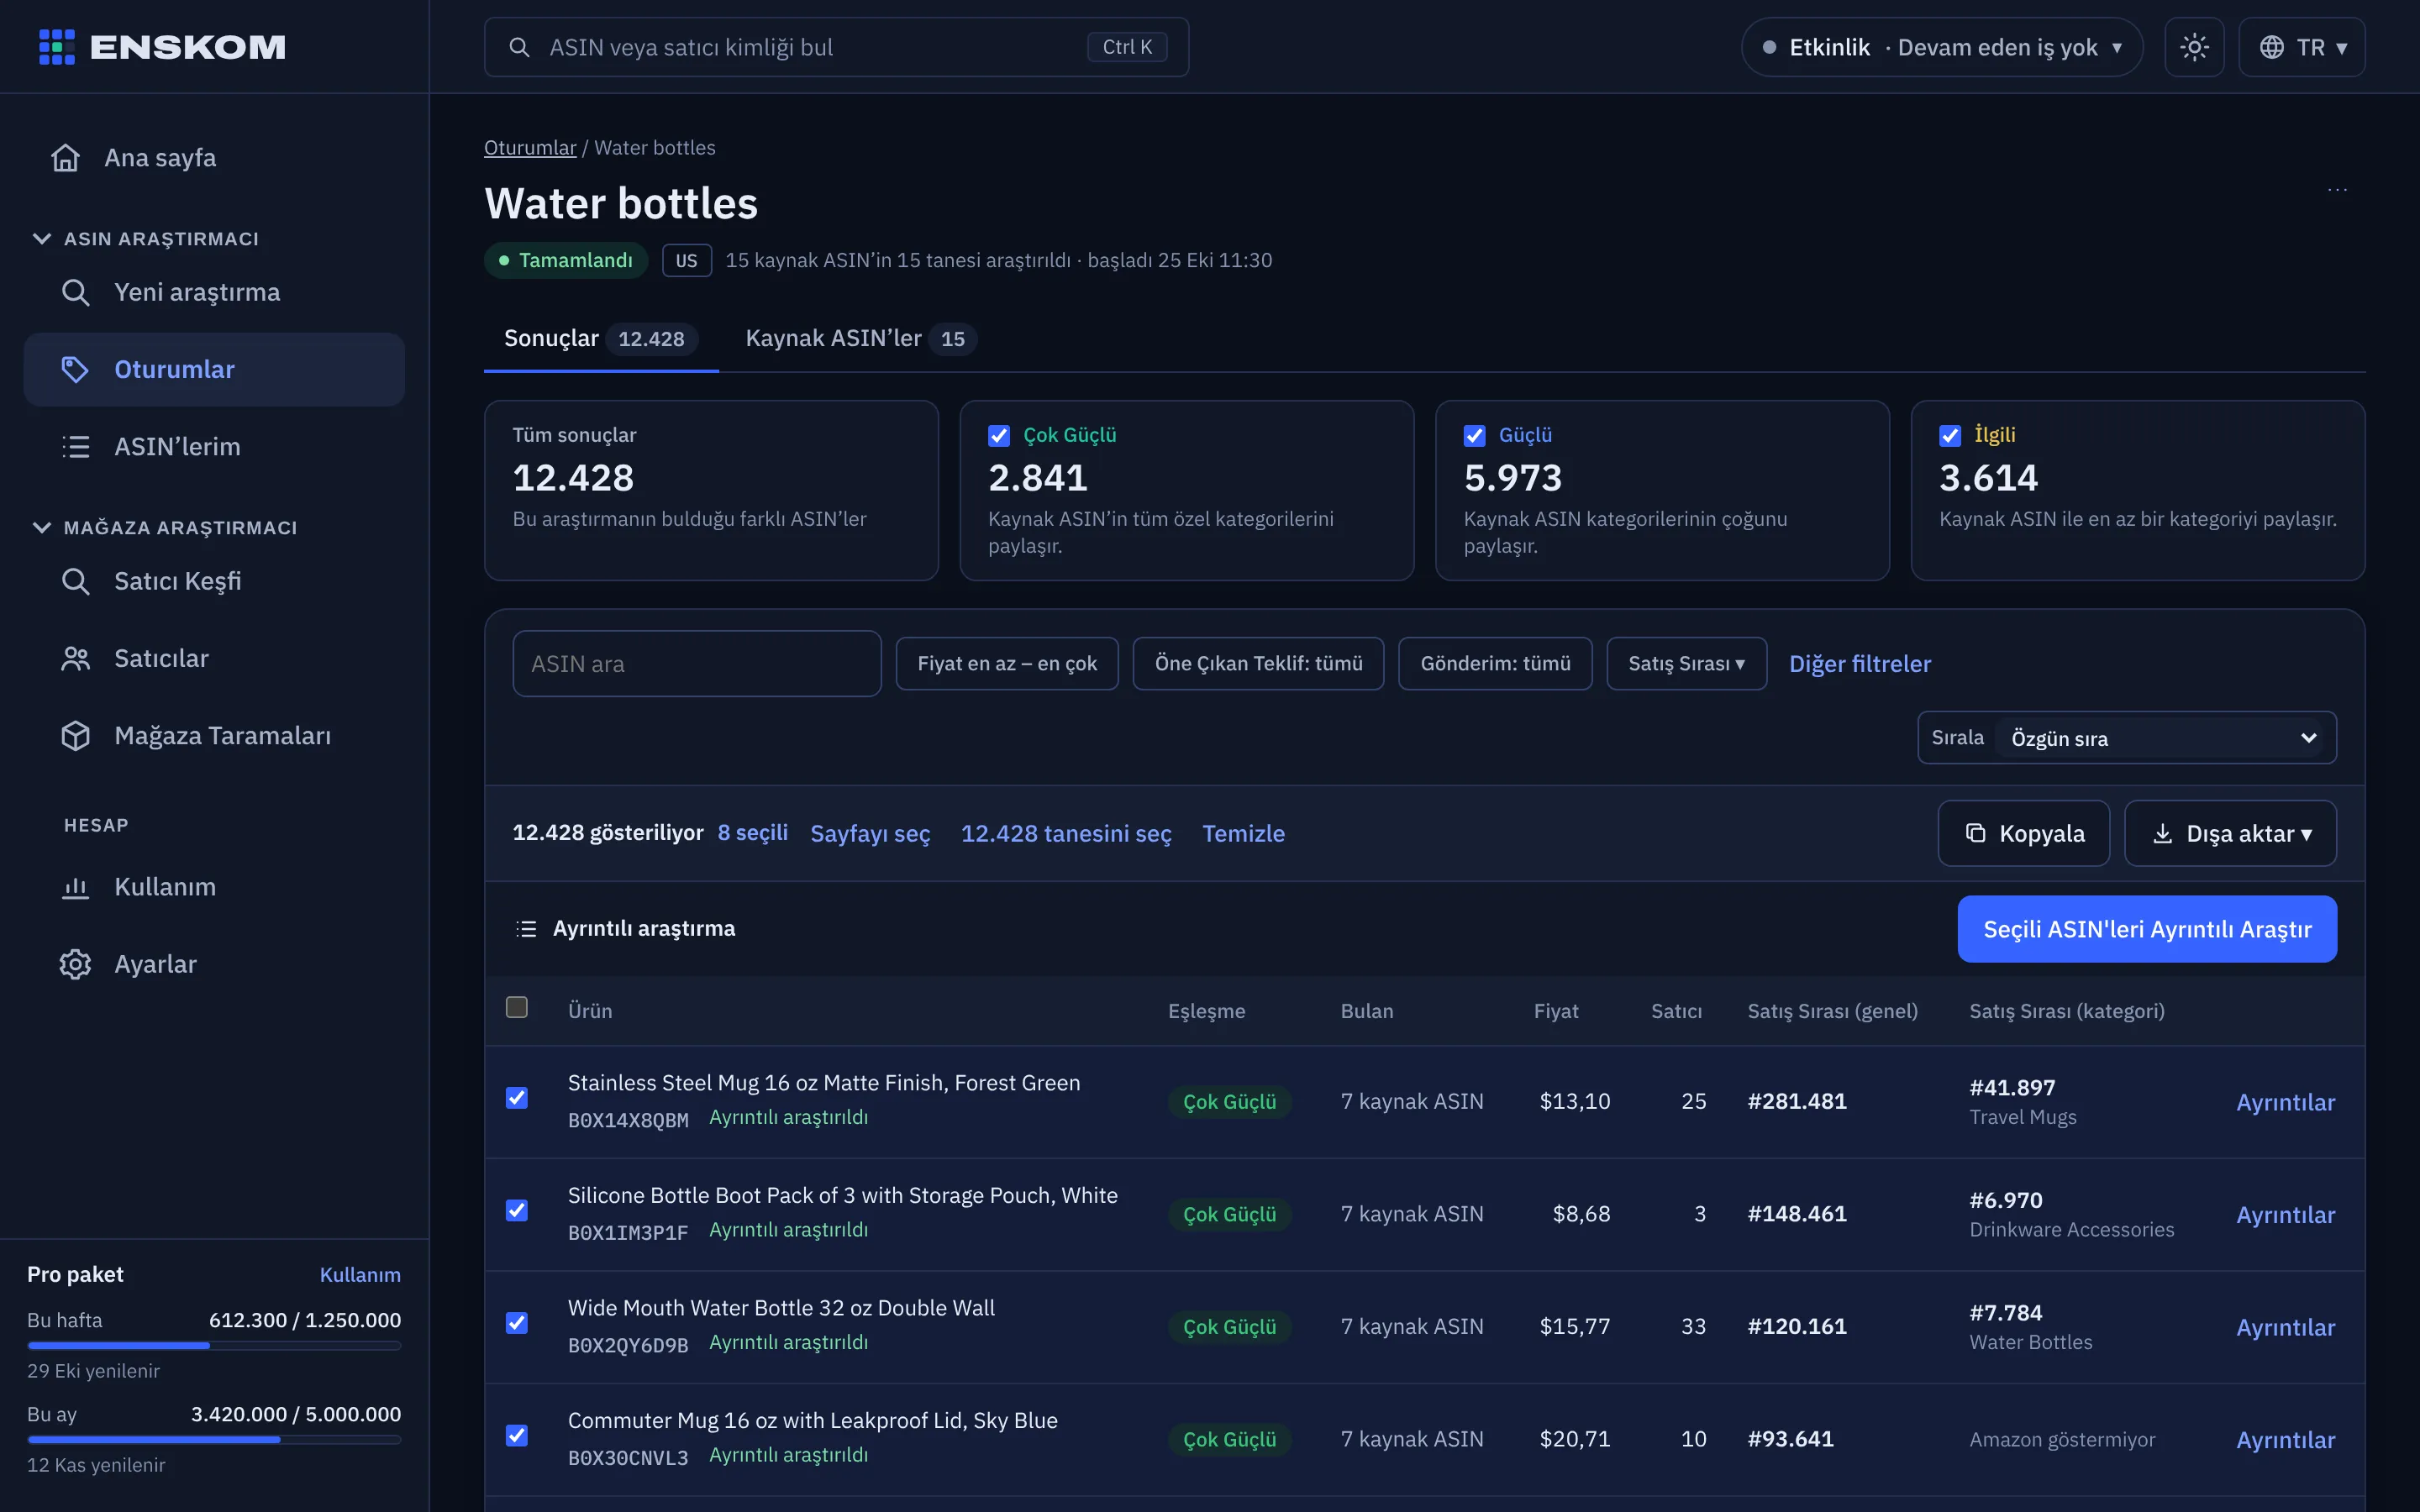Open Ayrıntılar for Wide Mouth Water Bottle
The width and height of the screenshot is (2420, 1512).
(2285, 1327)
